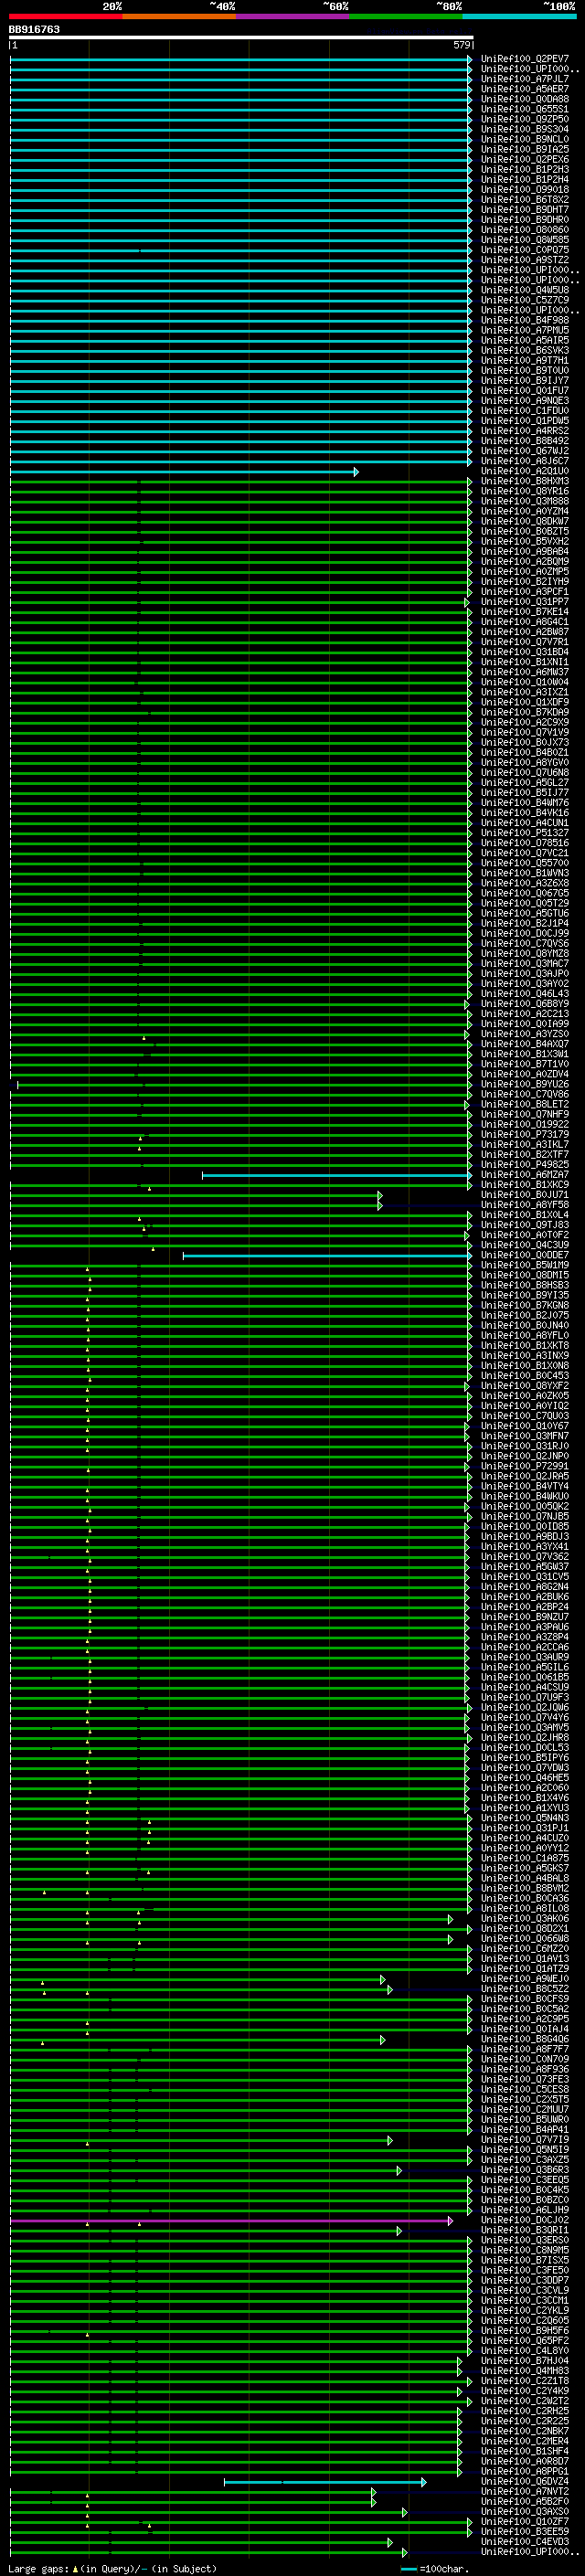Open hit UniRef100_A4BAL8
The image size is (585, 2576).
tap(525, 1878)
